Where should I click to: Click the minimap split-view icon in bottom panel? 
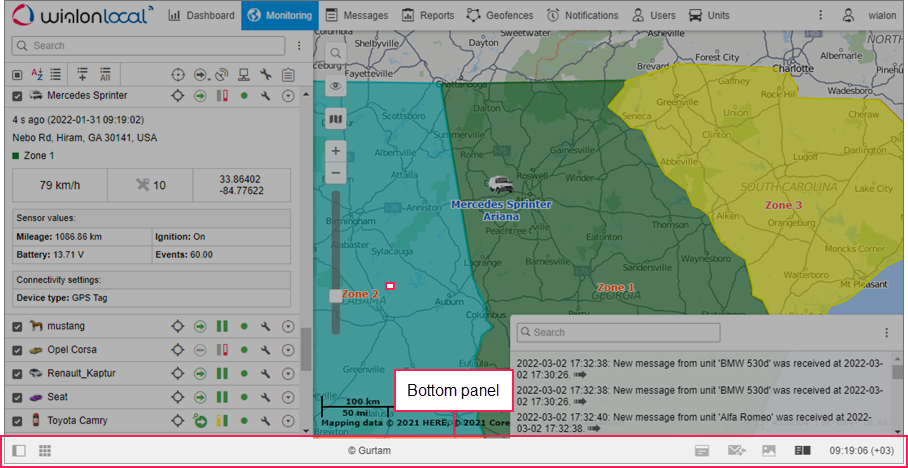pos(803,451)
